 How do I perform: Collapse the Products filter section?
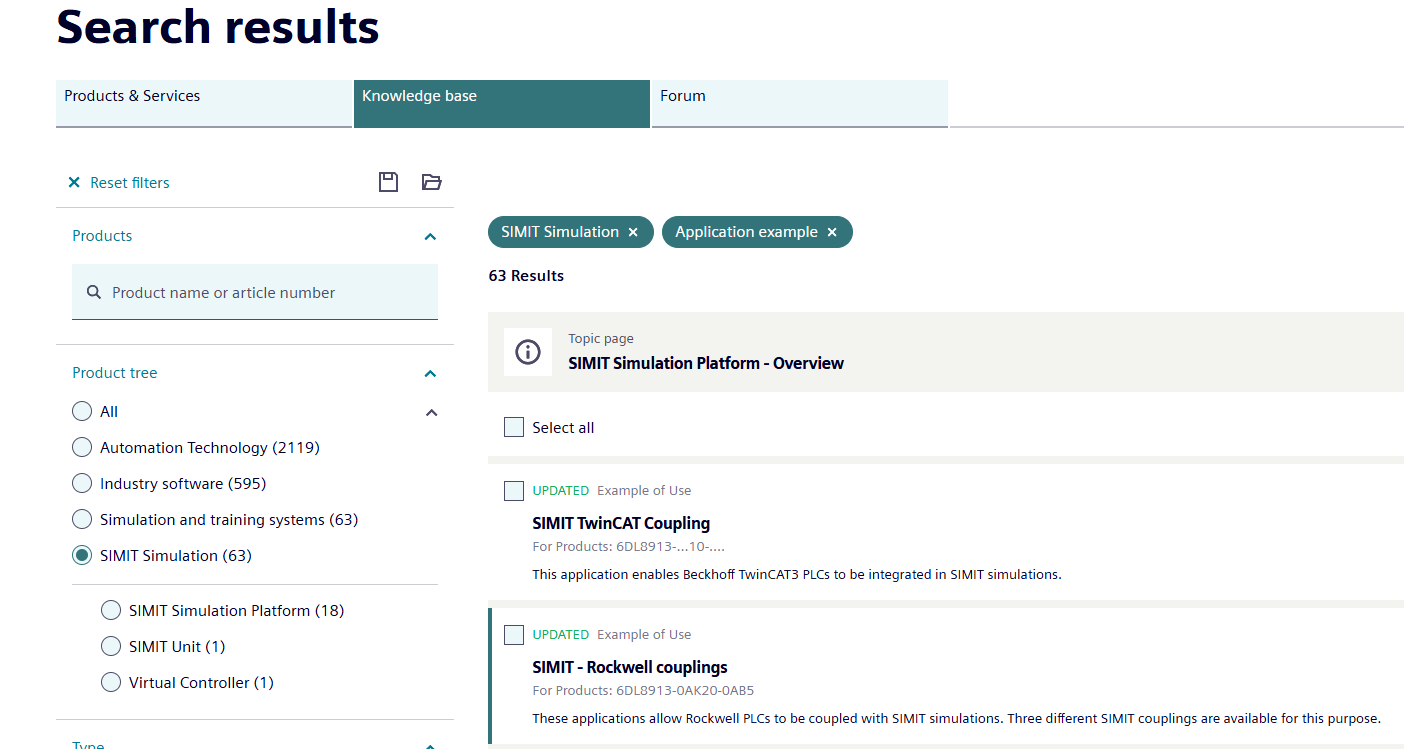(x=430, y=237)
